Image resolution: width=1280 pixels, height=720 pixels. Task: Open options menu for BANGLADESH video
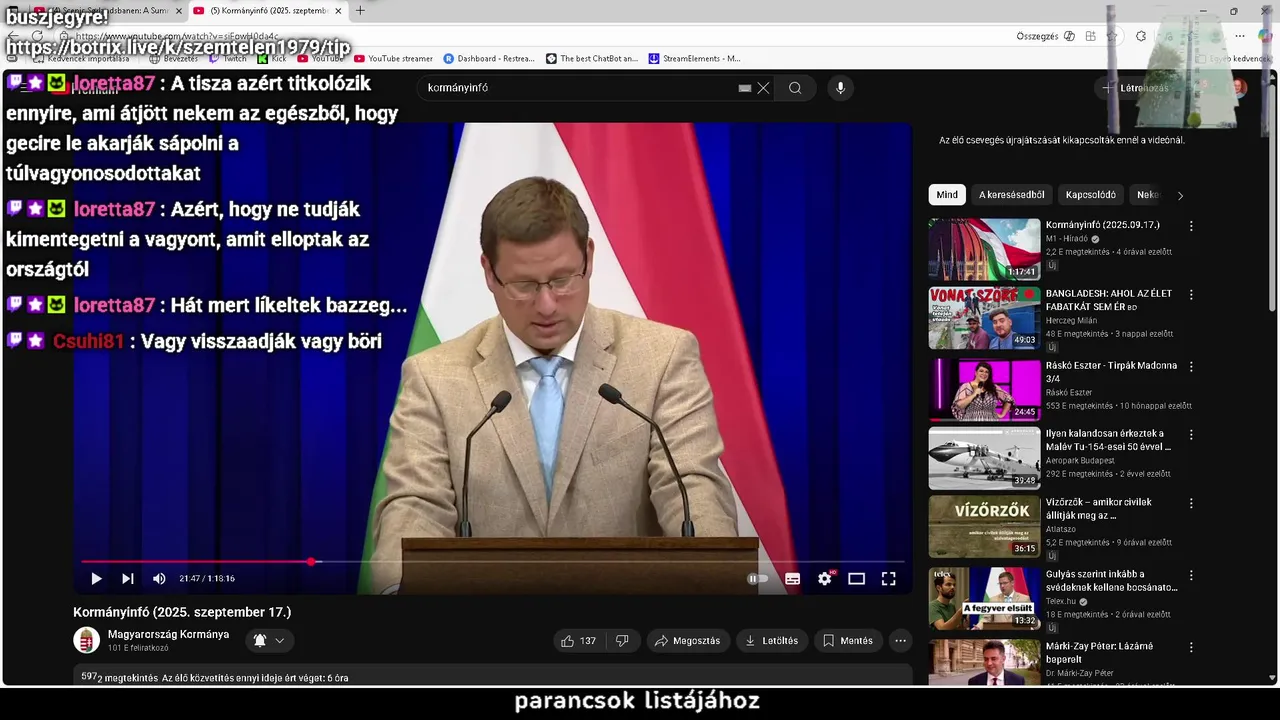(1191, 295)
